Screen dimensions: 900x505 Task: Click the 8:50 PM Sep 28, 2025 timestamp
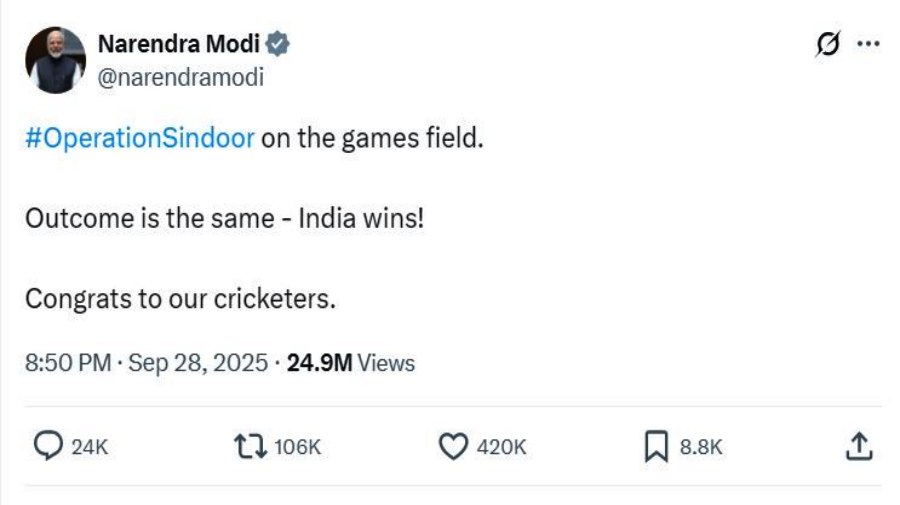(x=146, y=363)
